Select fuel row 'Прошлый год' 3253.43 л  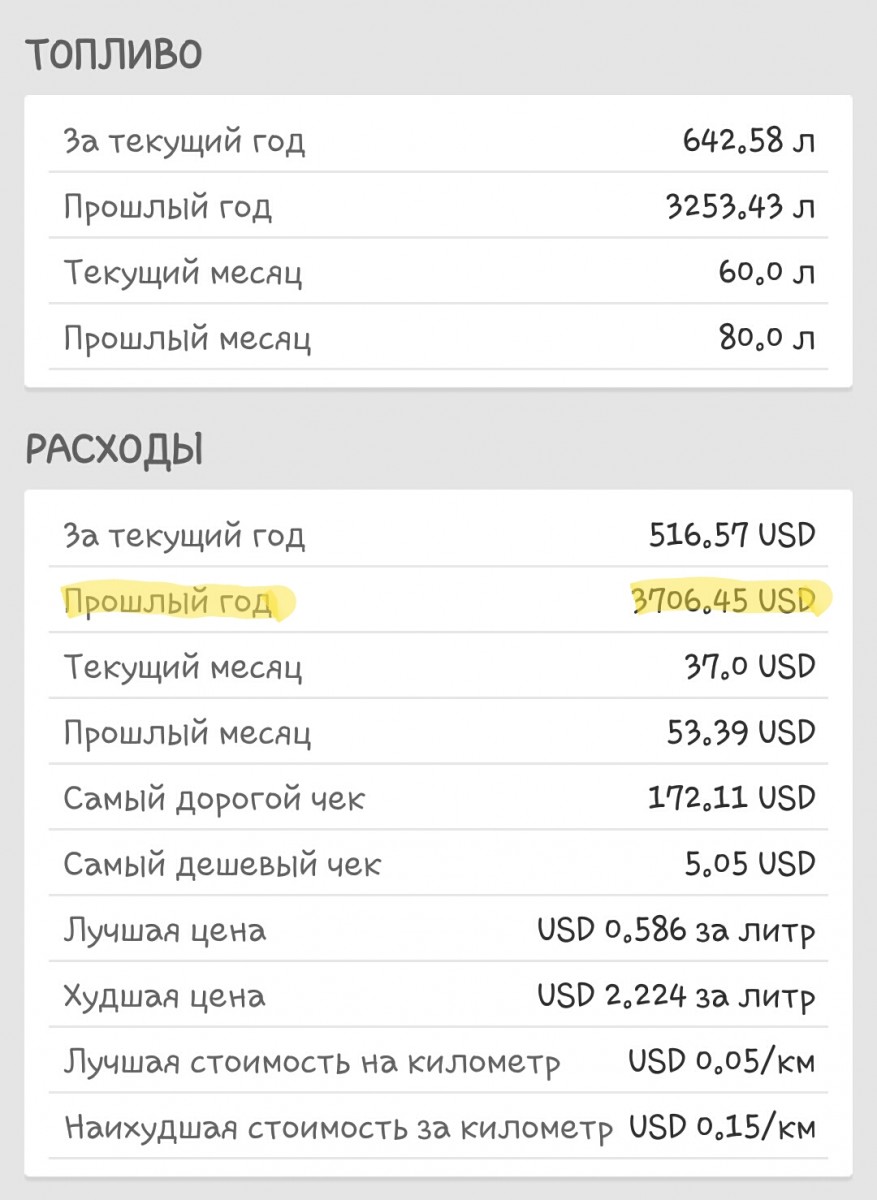(438, 206)
